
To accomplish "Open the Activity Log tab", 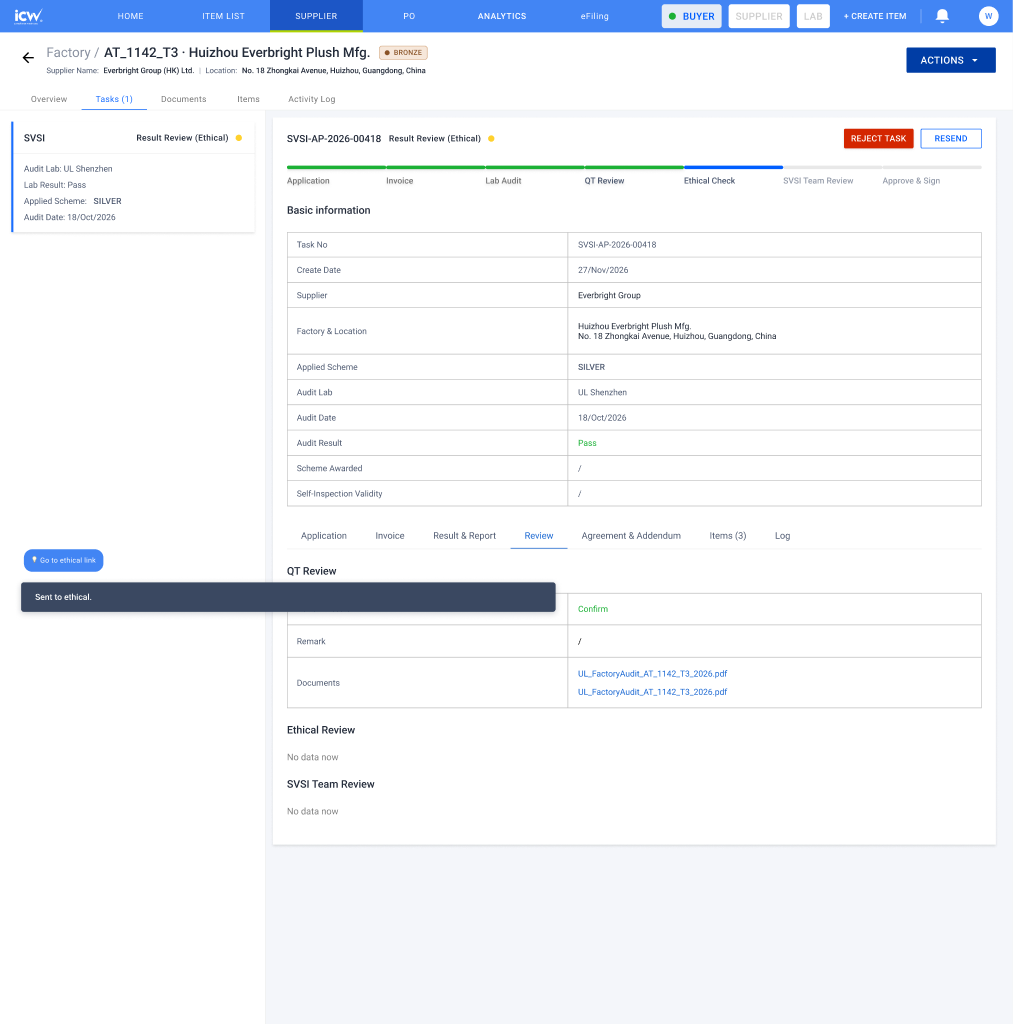I will (x=312, y=99).
